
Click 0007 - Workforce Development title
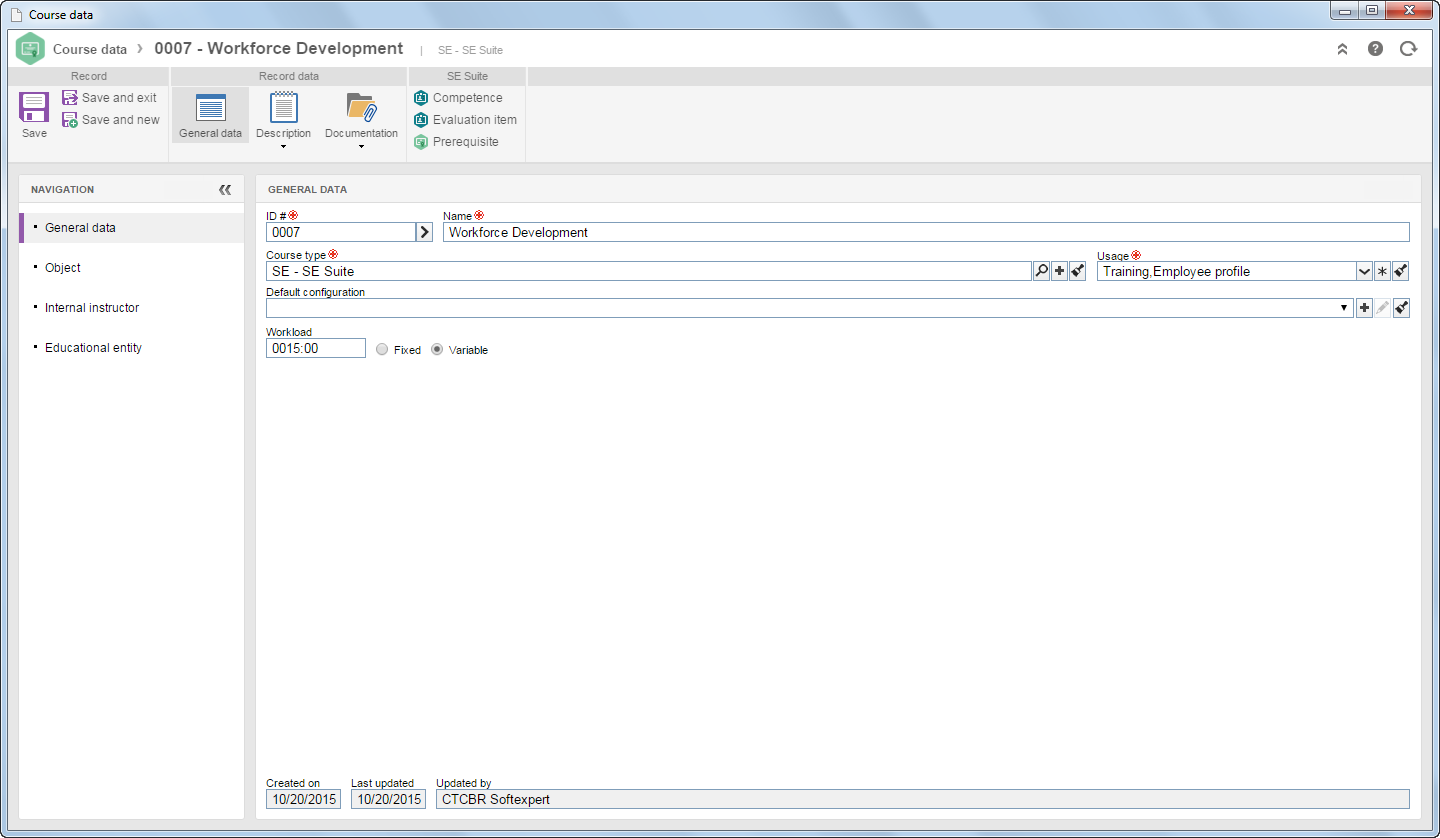[279, 48]
